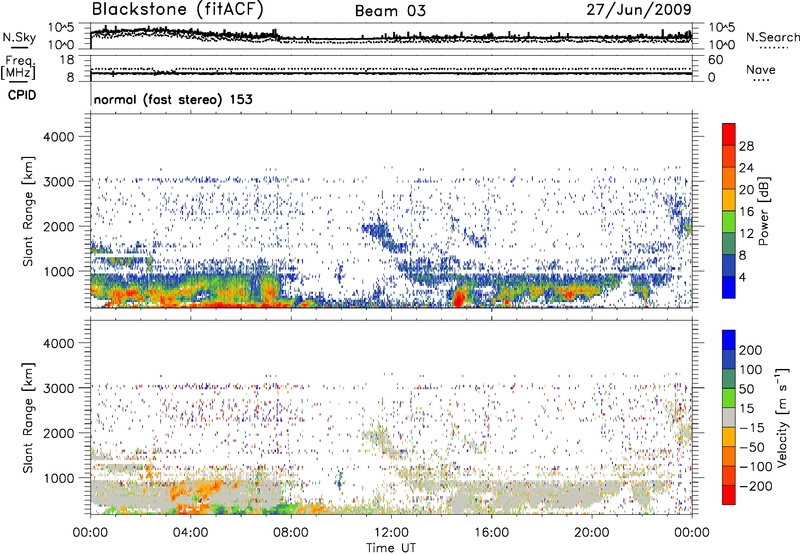The height and width of the screenshot is (554, 800).
Task: Click the Freq. [MHz] axis label
Action: pos(18,67)
